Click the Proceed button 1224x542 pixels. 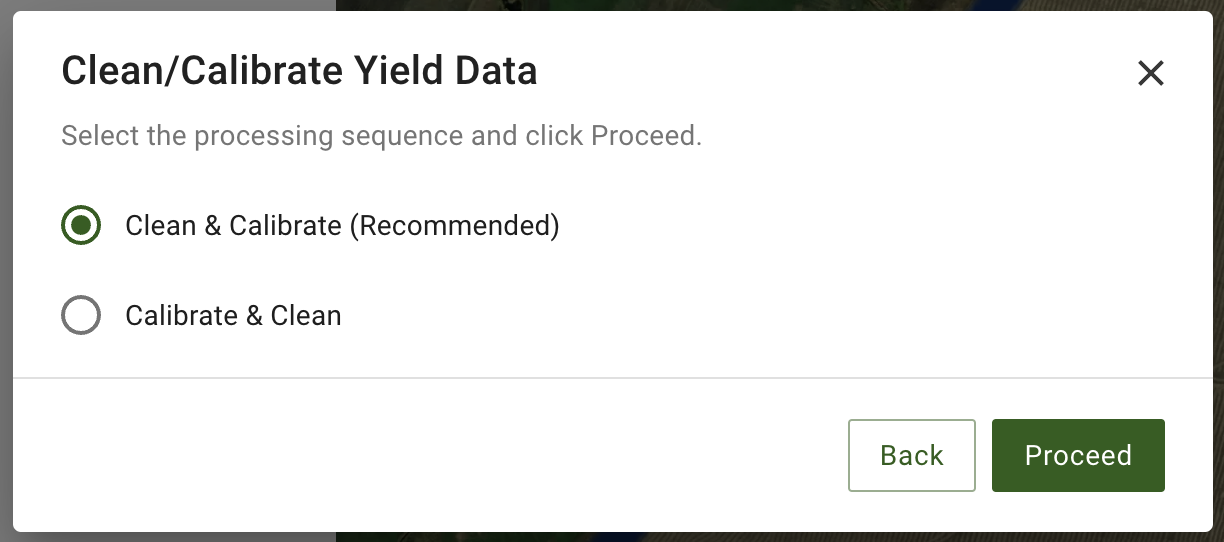tap(1078, 455)
